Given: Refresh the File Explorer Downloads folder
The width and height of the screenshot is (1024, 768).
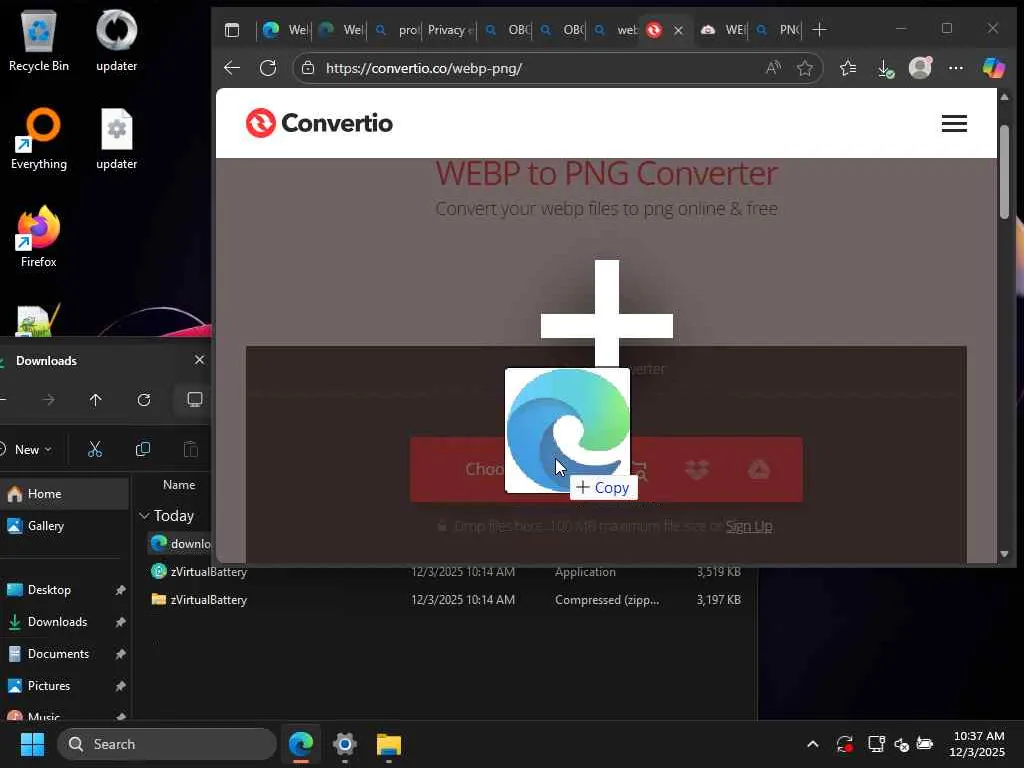Looking at the screenshot, I should point(144,400).
